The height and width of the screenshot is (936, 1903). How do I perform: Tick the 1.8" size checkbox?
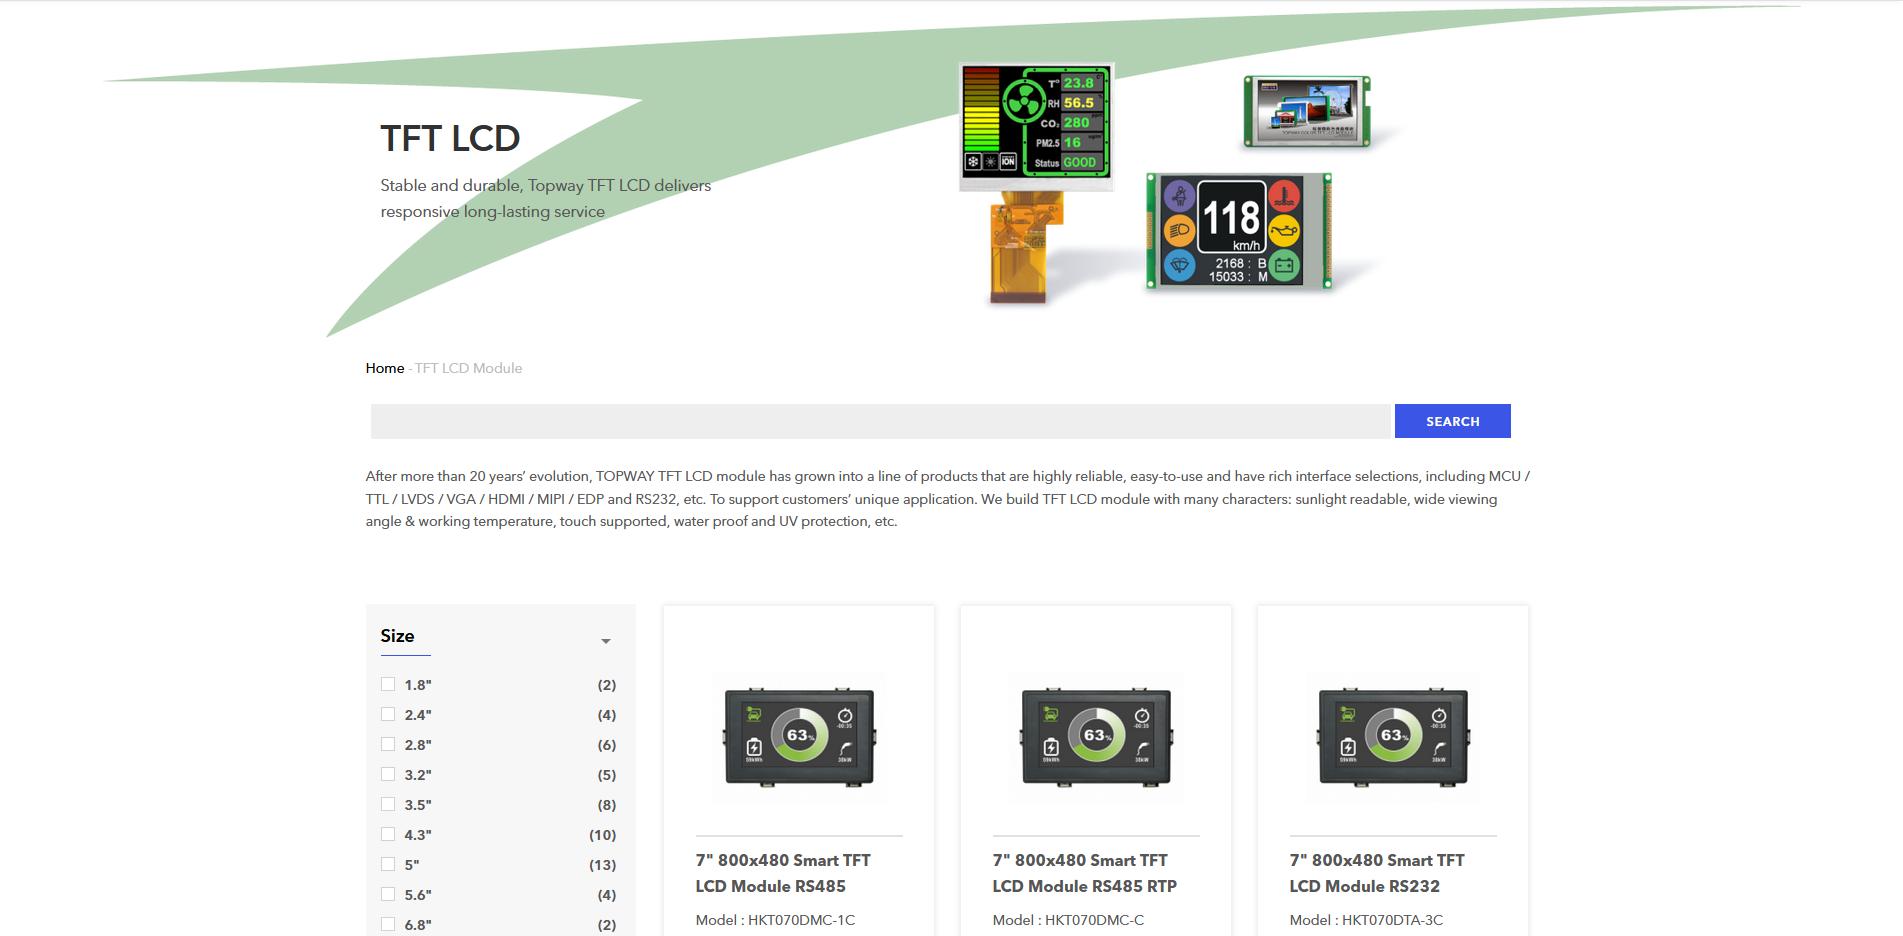[388, 684]
